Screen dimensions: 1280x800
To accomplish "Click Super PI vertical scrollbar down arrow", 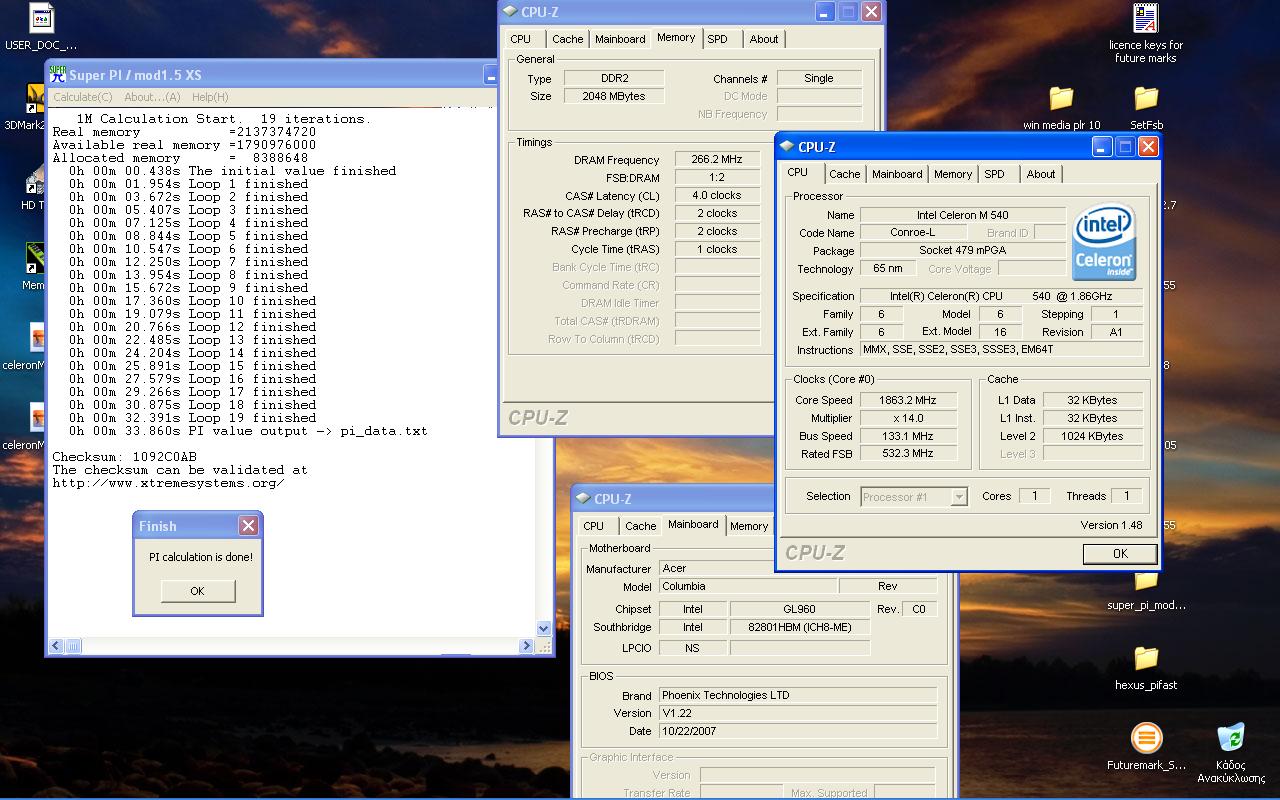I will 544,628.
